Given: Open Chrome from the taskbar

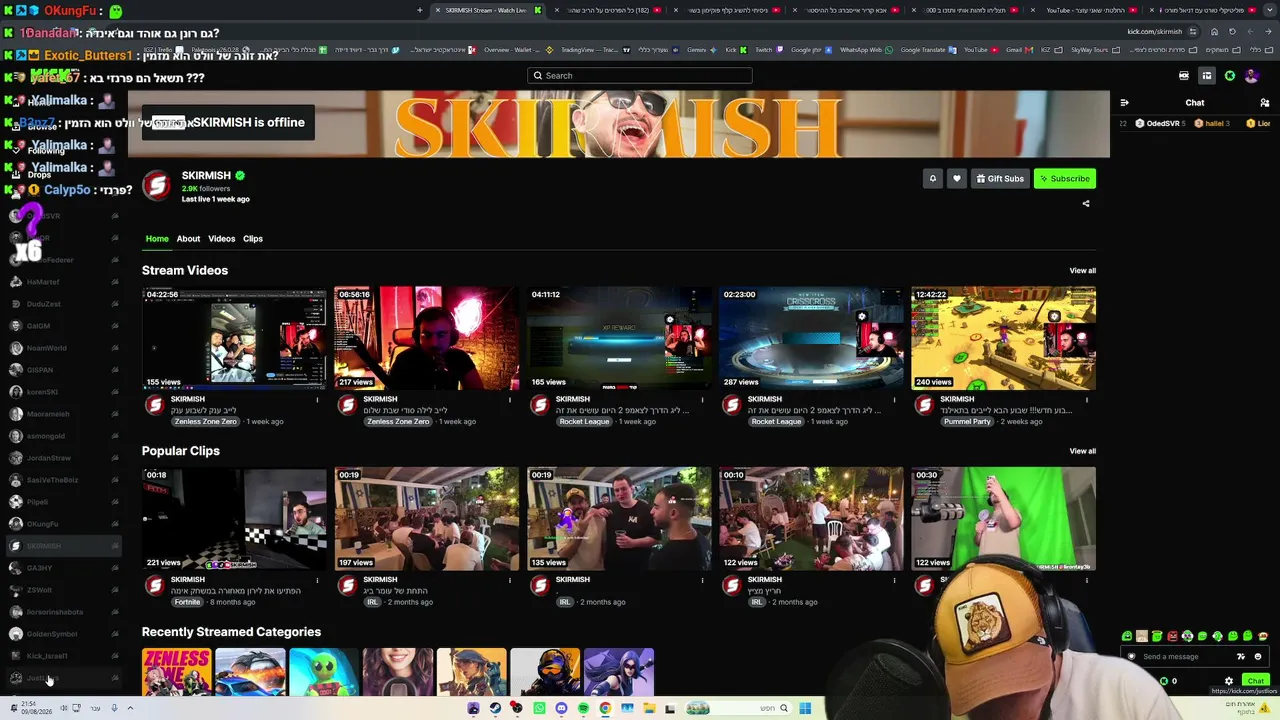Looking at the screenshot, I should coord(605,709).
